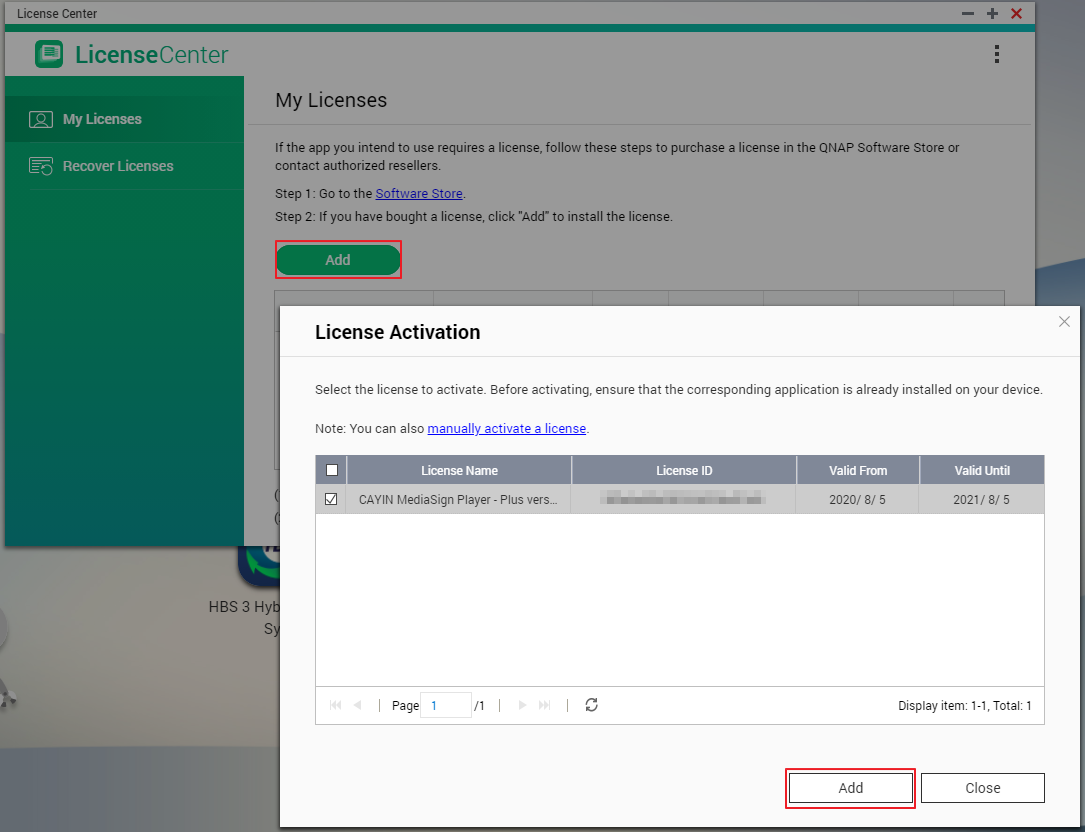The image size is (1085, 832).
Task: Uncheck the CAYIN MediaSign Player license checkbox
Action: (x=332, y=499)
